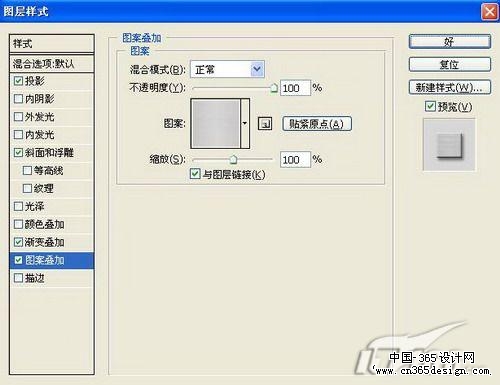The image size is (500, 385).
Task: Enable the 内阴影 checkbox
Action: tap(18, 99)
